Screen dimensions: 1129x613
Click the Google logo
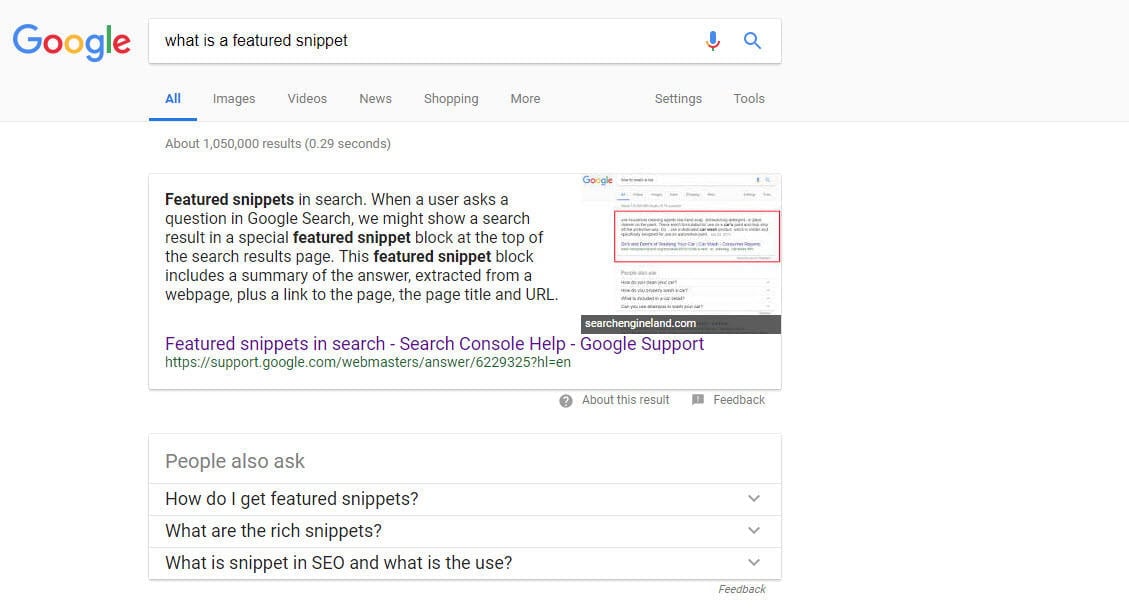point(71,42)
